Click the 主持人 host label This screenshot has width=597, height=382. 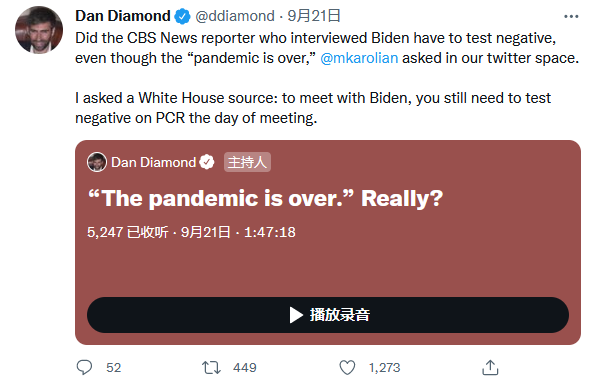point(247,162)
